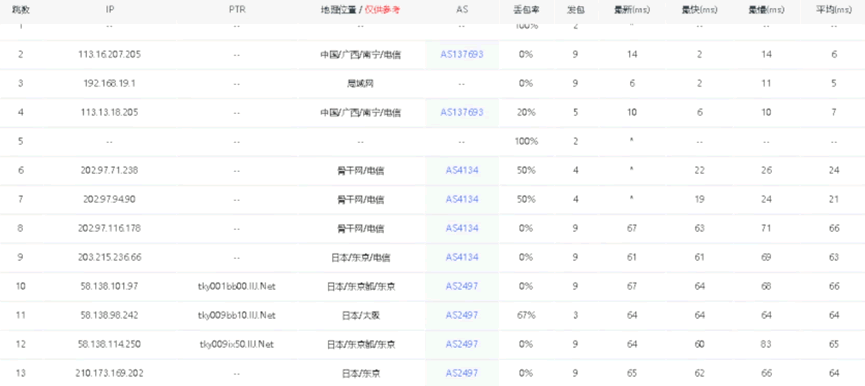Open AS2497 link for 58.138.114.250
Image resolution: width=865 pixels, height=386 pixels.
point(462,344)
